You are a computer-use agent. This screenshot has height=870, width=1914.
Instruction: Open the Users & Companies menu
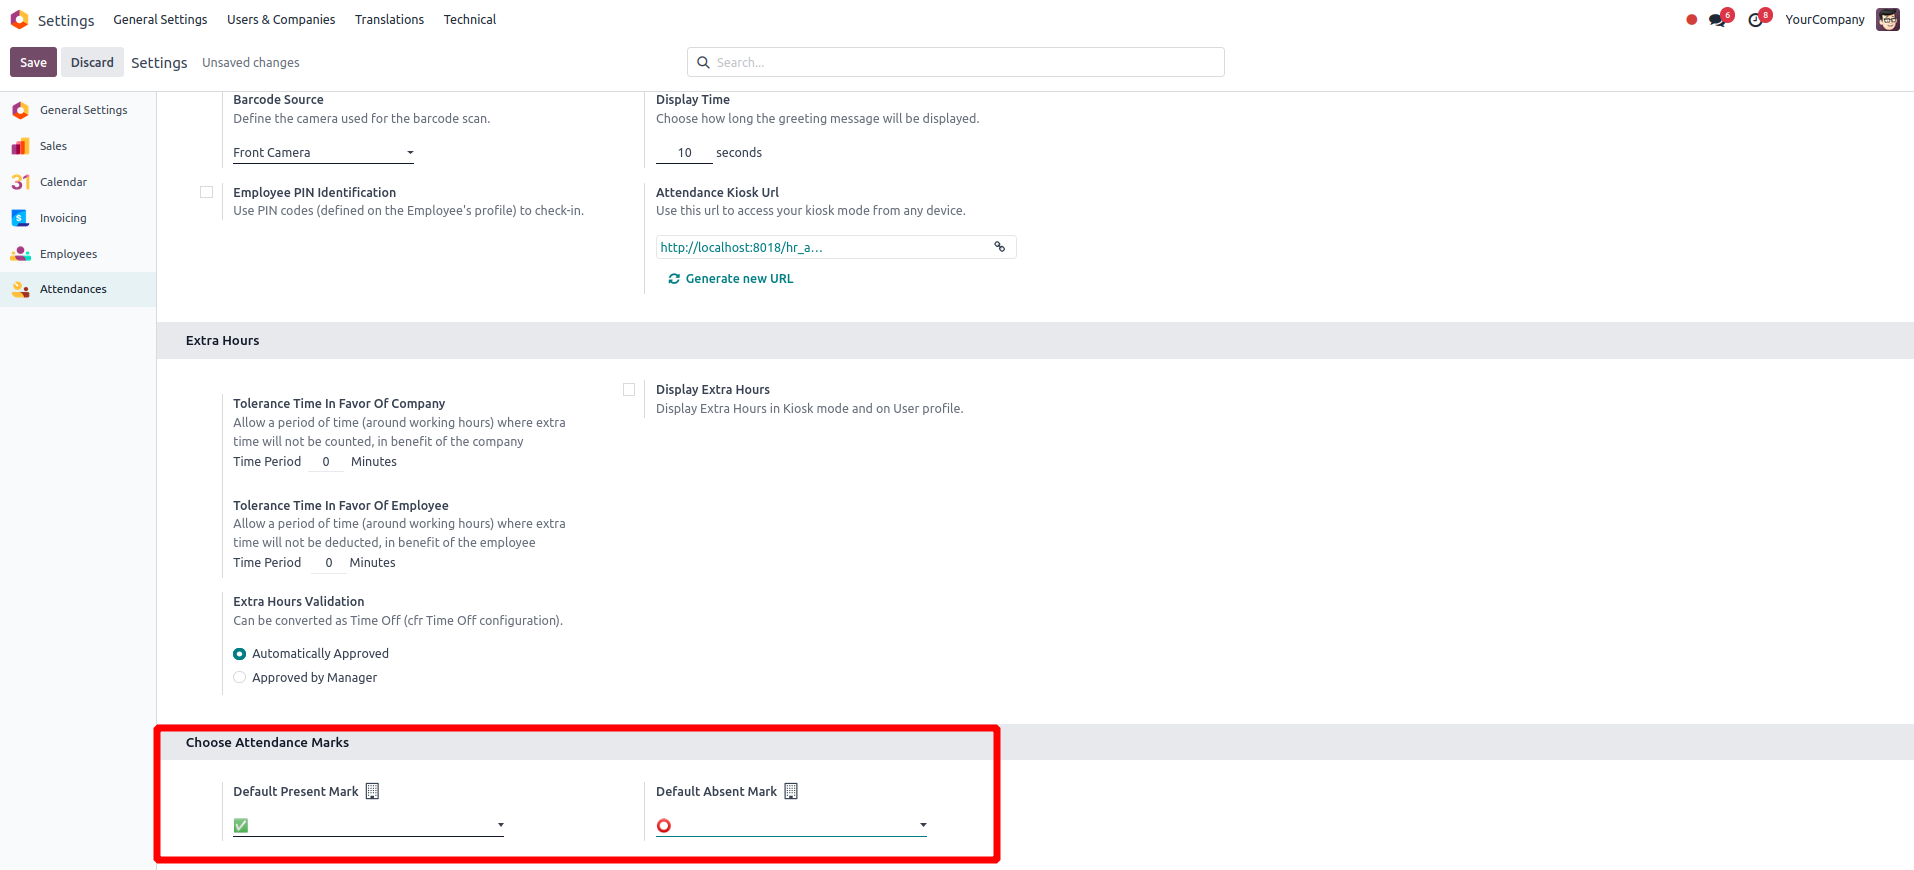point(281,20)
